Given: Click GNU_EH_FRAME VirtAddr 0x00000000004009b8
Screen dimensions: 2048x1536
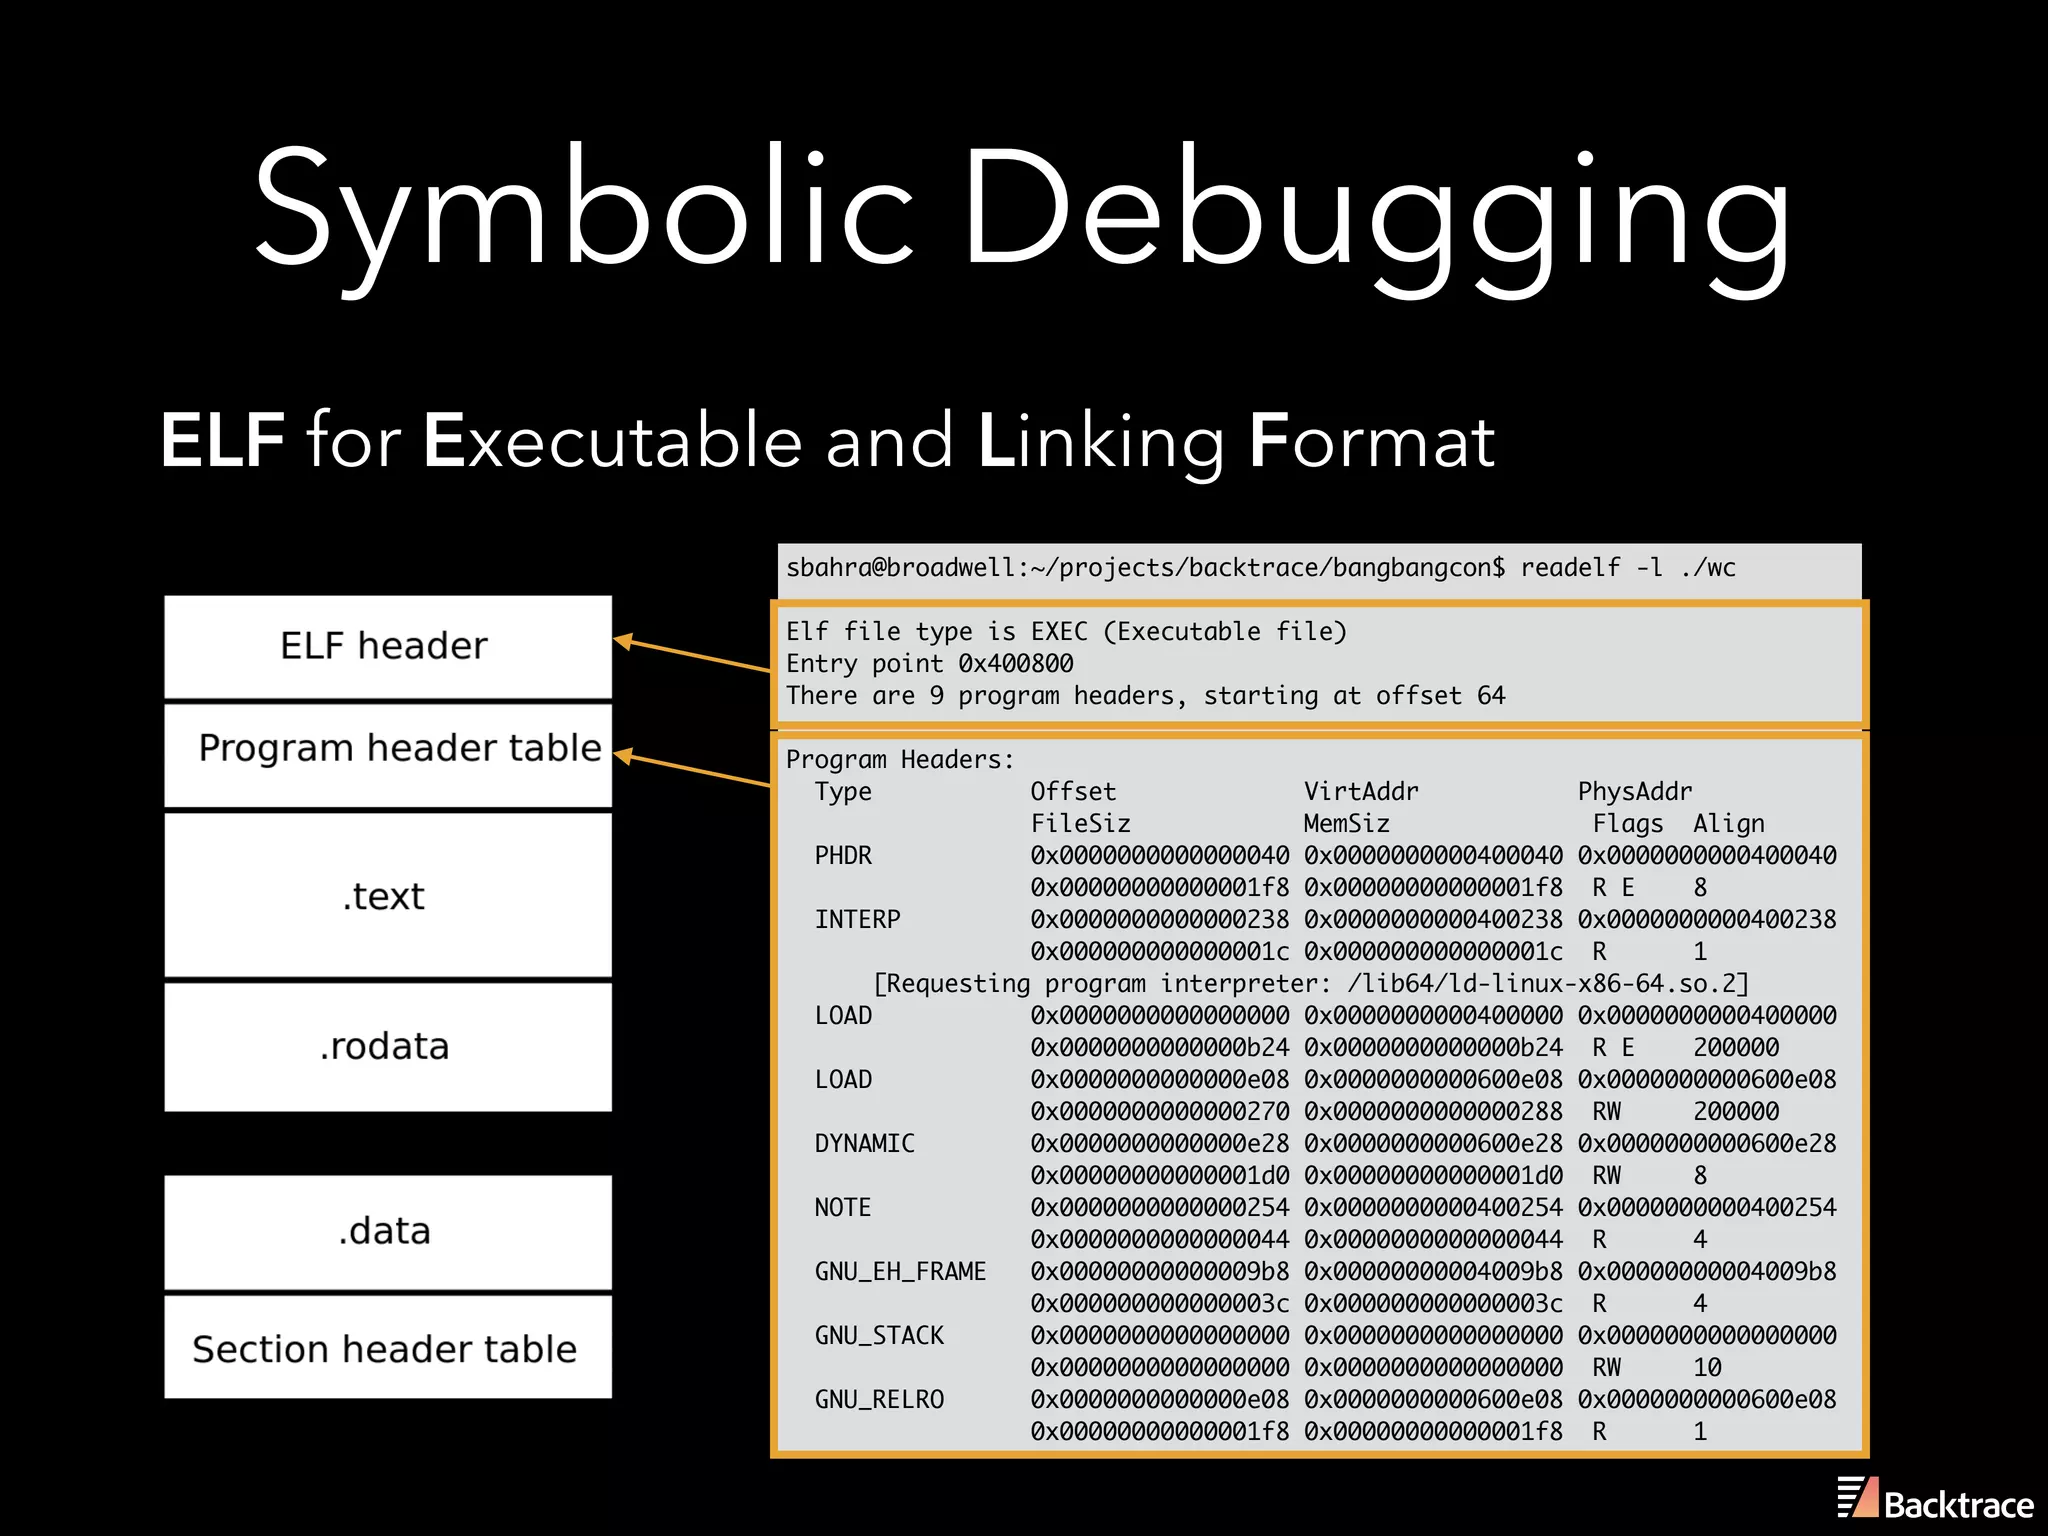Looking at the screenshot, I should click(x=1433, y=1272).
